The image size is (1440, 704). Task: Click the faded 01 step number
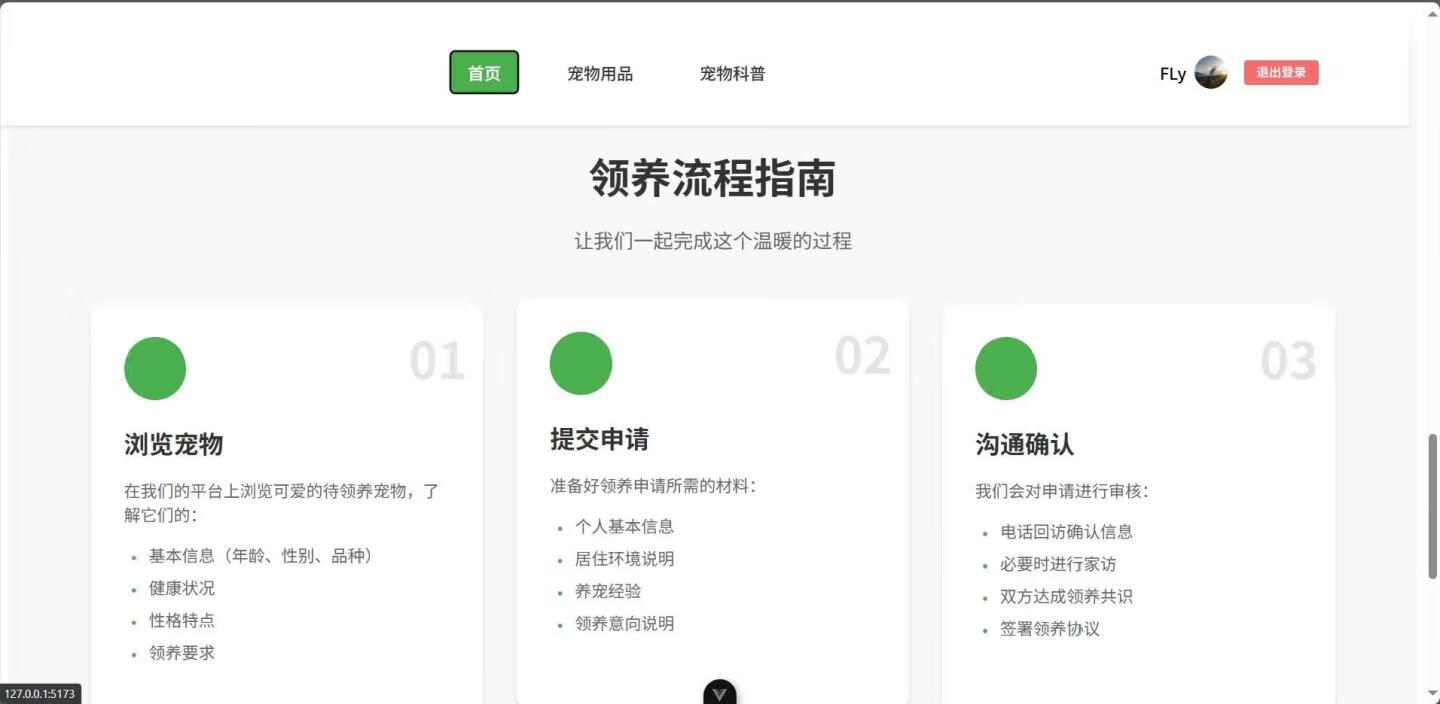pos(437,362)
